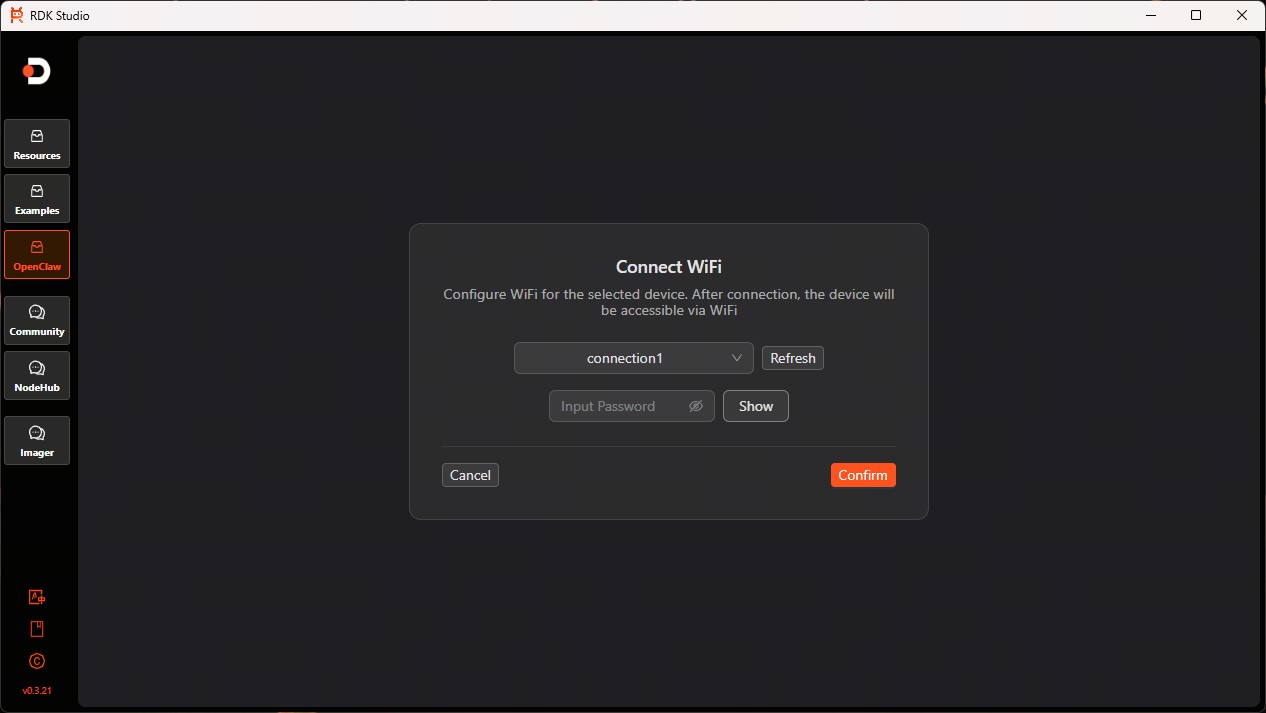
Task: Click the copyright icon in sidebar
Action: 37,661
